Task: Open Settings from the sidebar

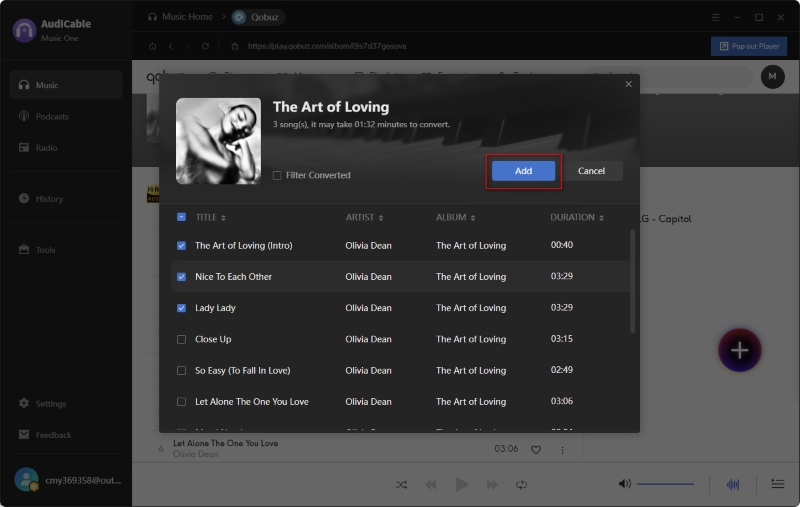Action: click(x=66, y=403)
